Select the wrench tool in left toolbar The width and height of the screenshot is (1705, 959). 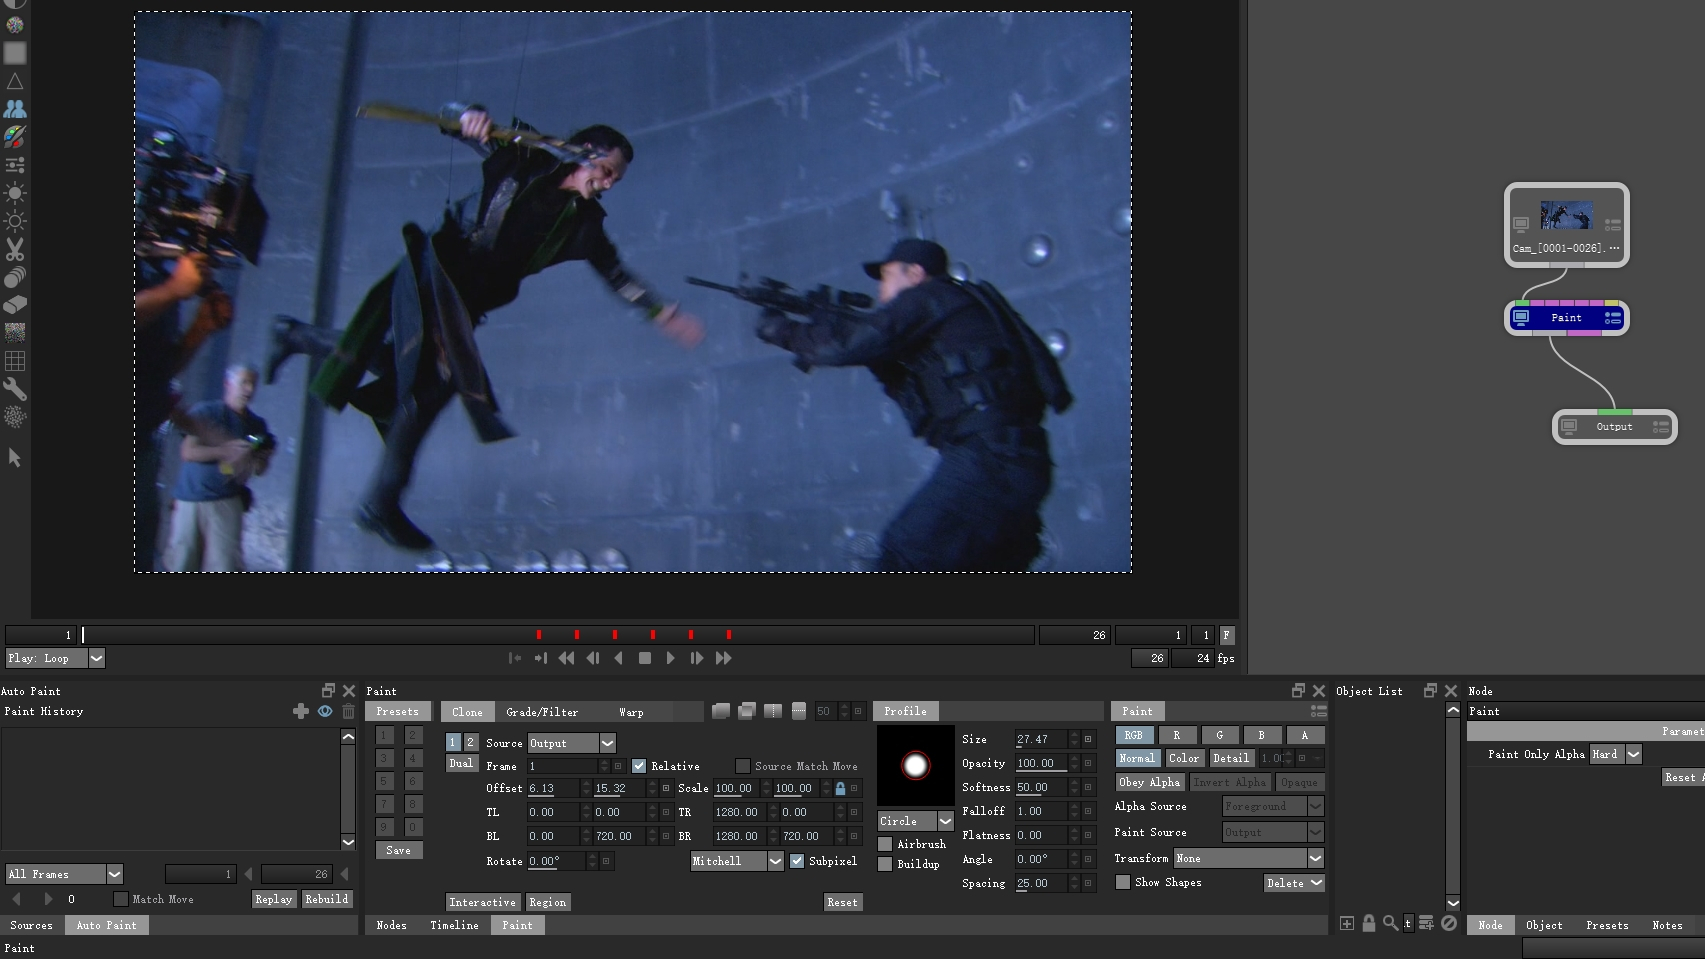tap(15, 389)
